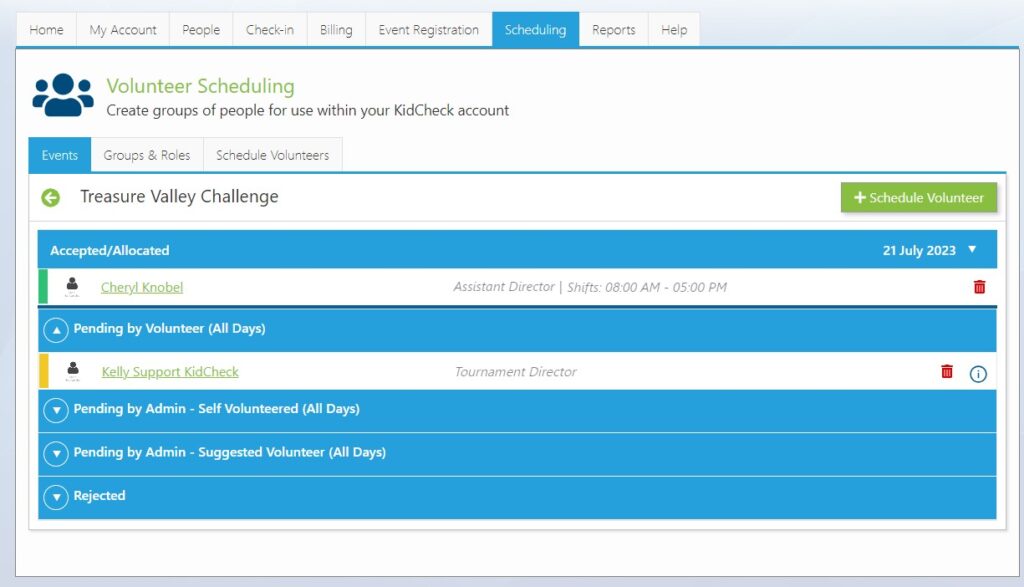This screenshot has width=1024, height=587.
Task: Click the yellow status bar beside Kelly
Action: click(44, 372)
